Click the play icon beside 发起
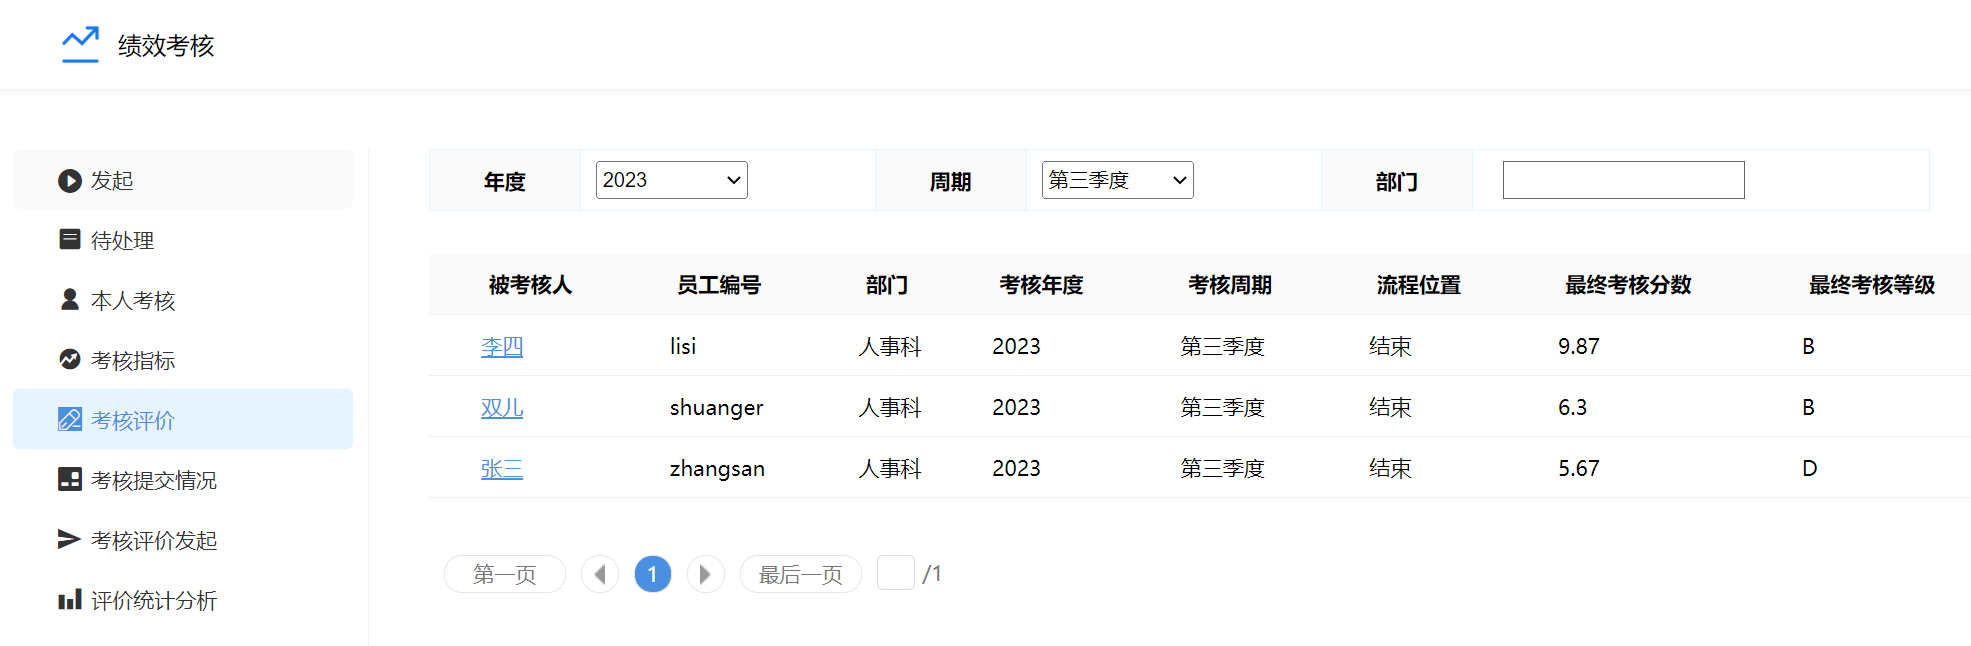 [69, 181]
